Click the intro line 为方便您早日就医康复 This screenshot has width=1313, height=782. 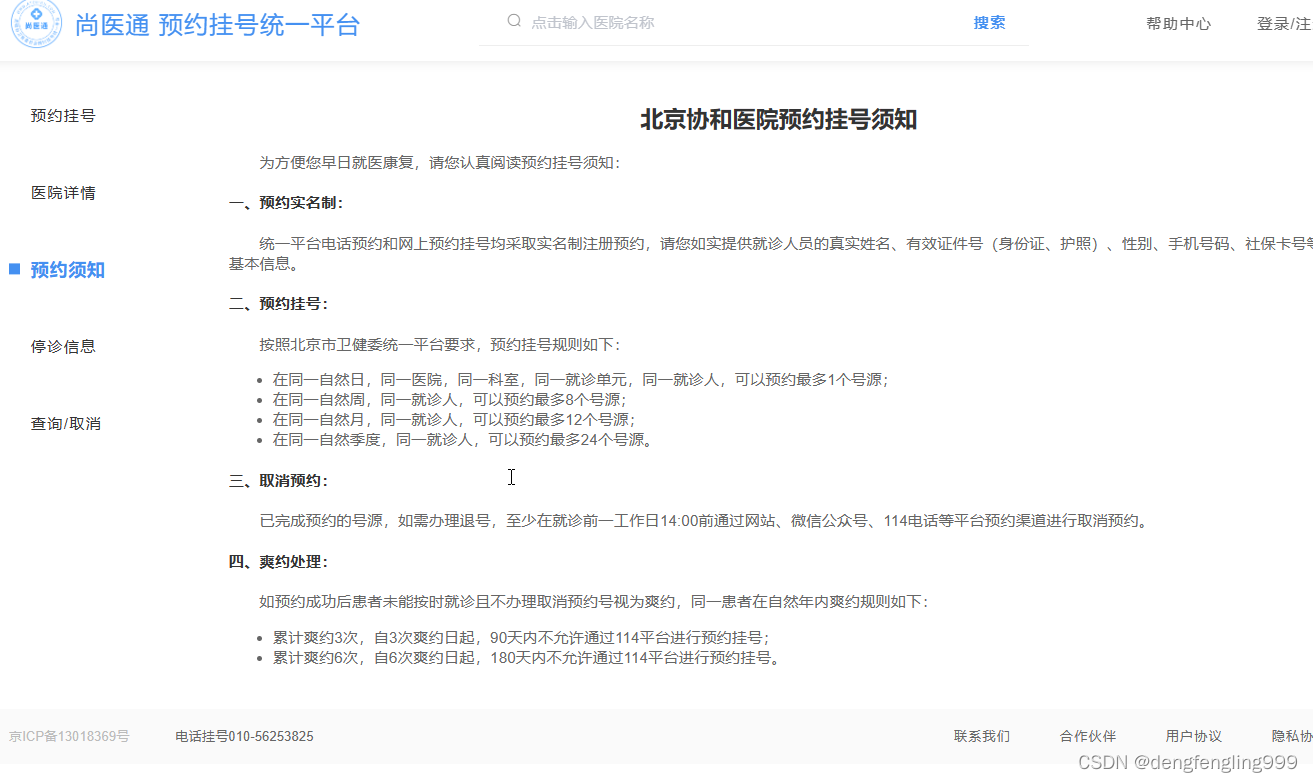pyautogui.click(x=440, y=163)
